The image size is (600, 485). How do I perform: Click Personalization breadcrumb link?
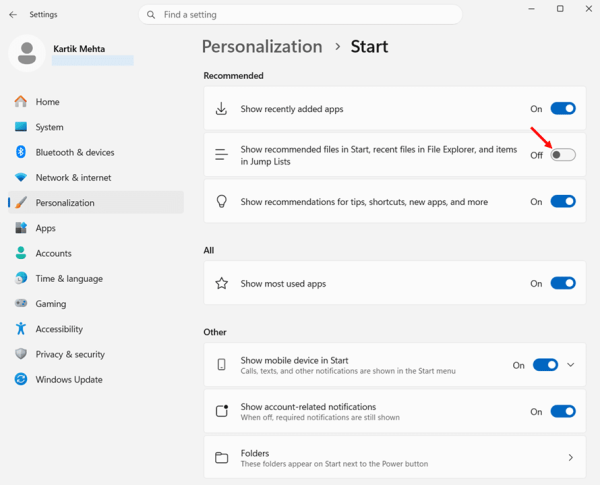point(262,47)
